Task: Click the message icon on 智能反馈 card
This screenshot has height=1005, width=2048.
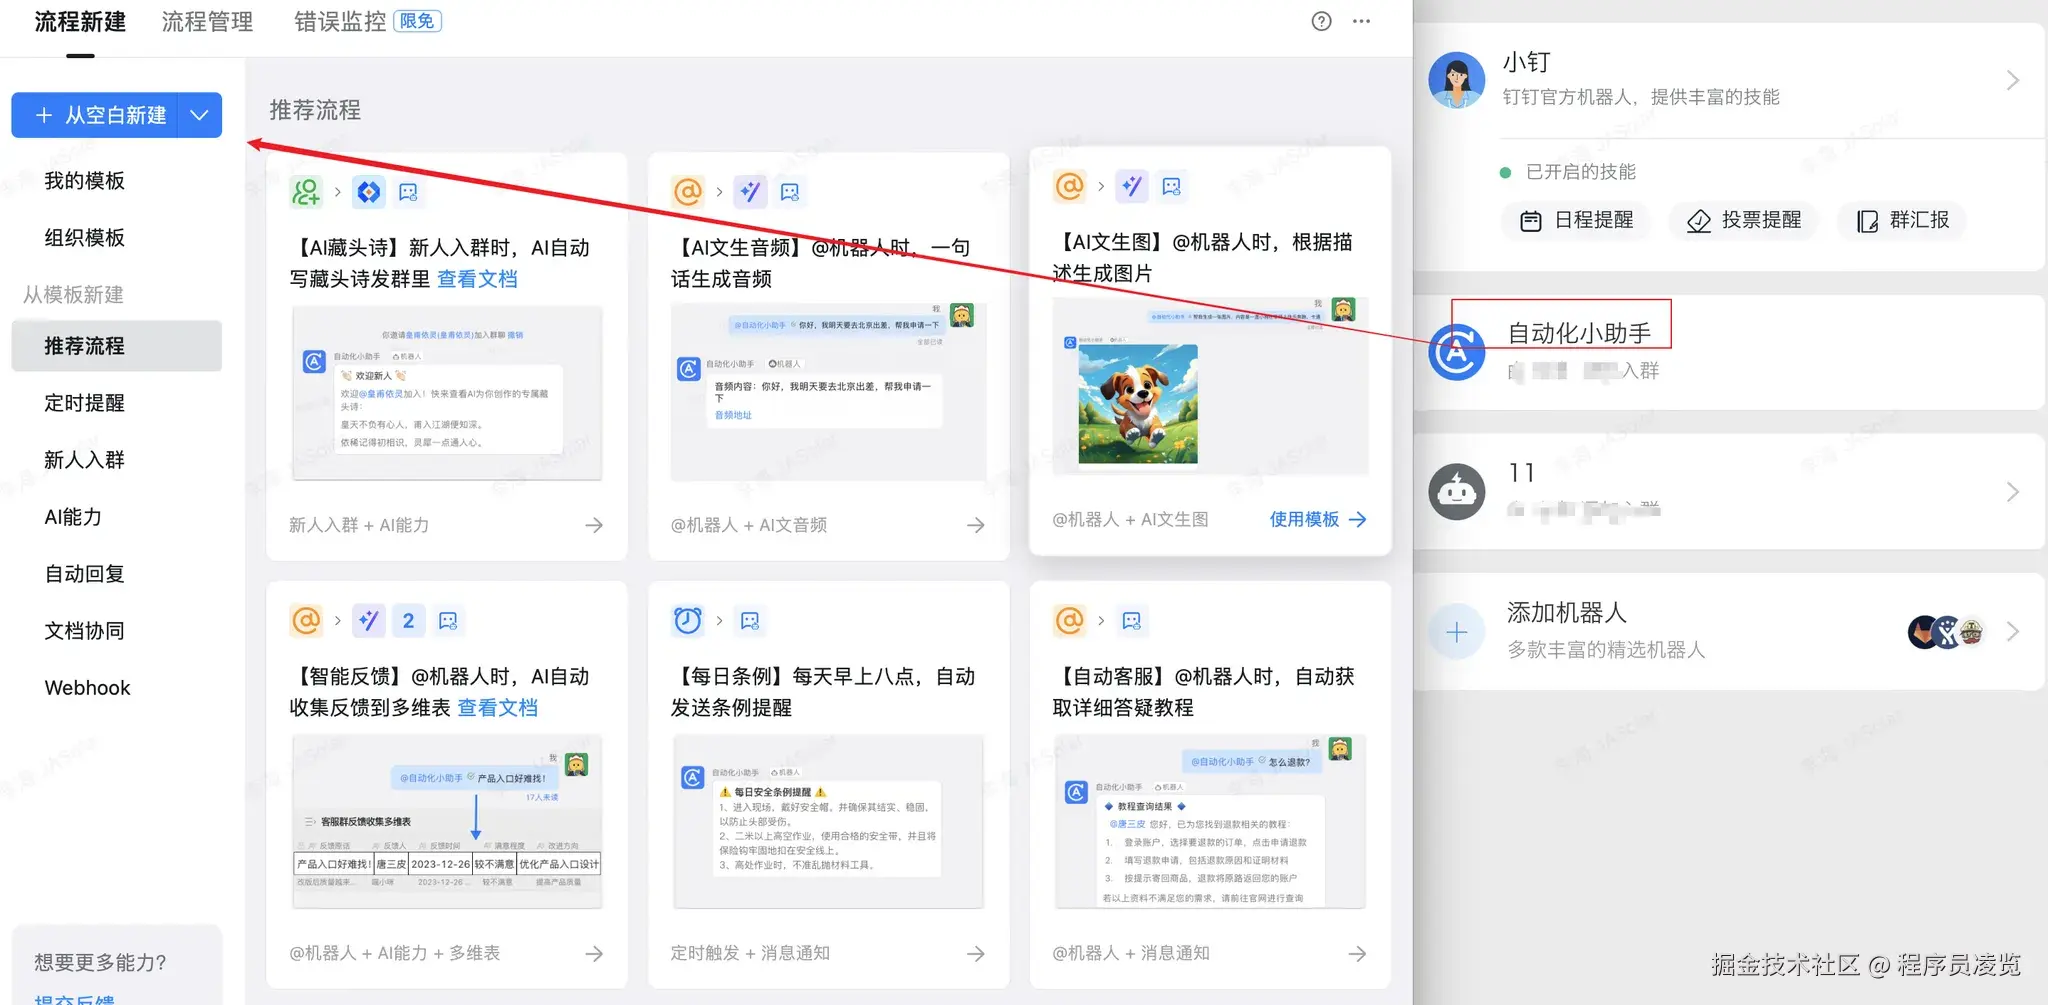Action: pyautogui.click(x=448, y=620)
